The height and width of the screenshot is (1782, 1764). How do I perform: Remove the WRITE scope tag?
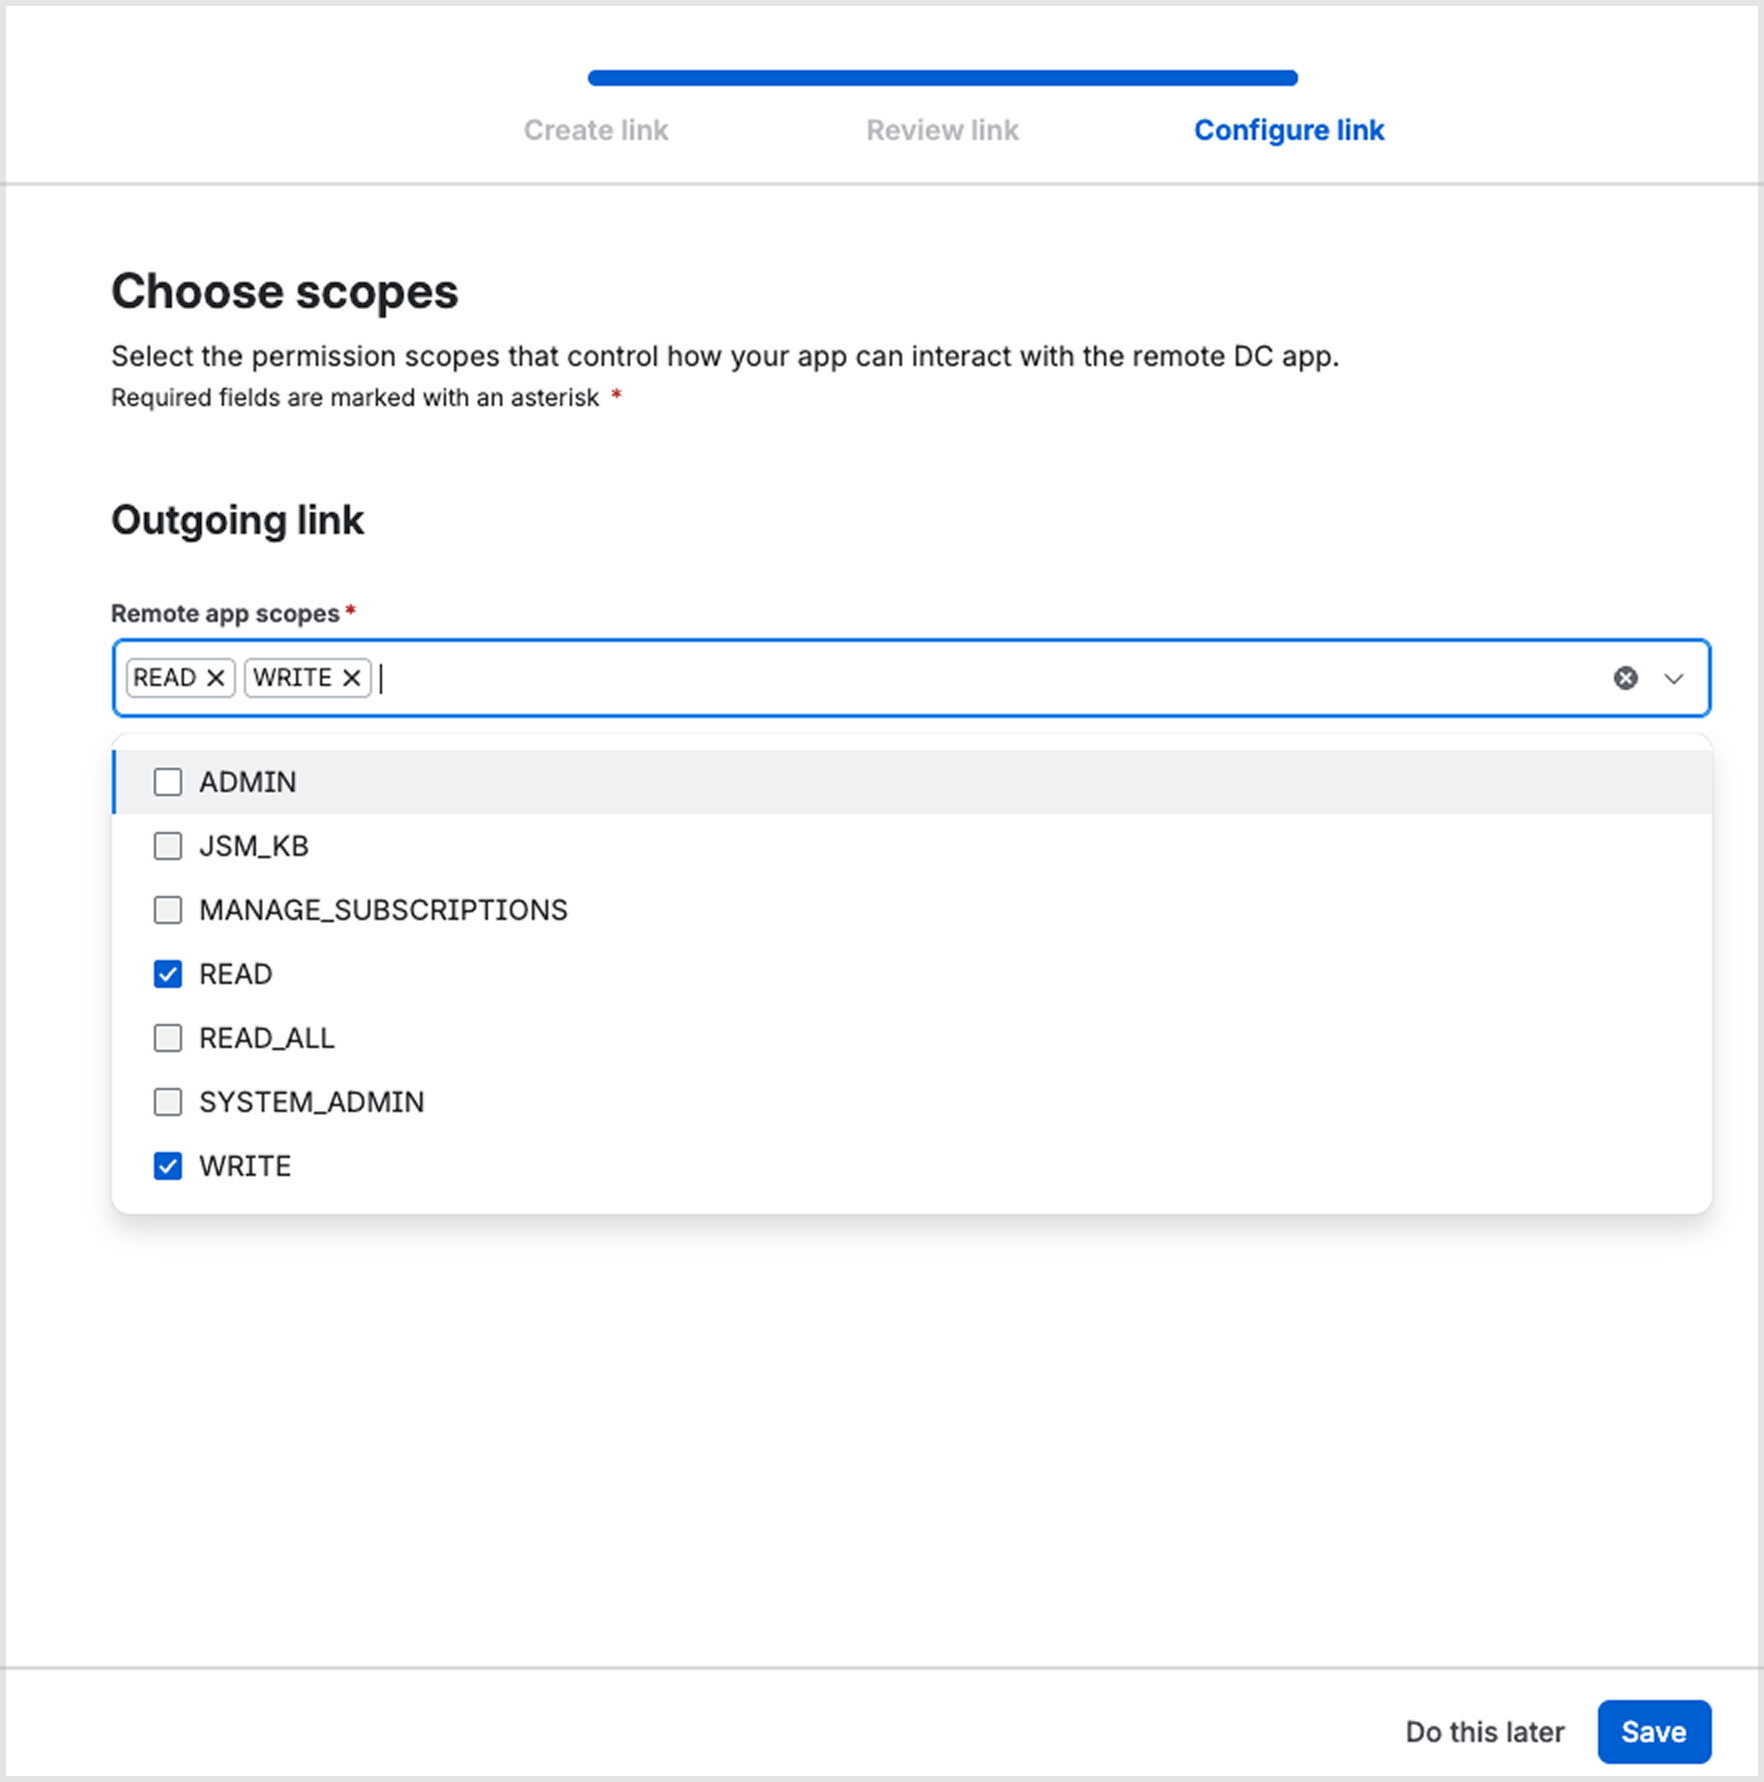click(x=351, y=678)
